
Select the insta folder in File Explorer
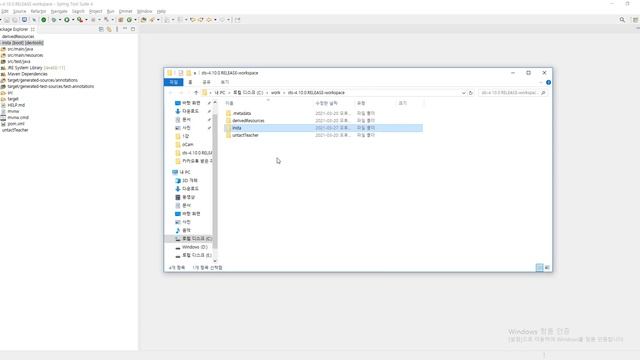coord(324,128)
